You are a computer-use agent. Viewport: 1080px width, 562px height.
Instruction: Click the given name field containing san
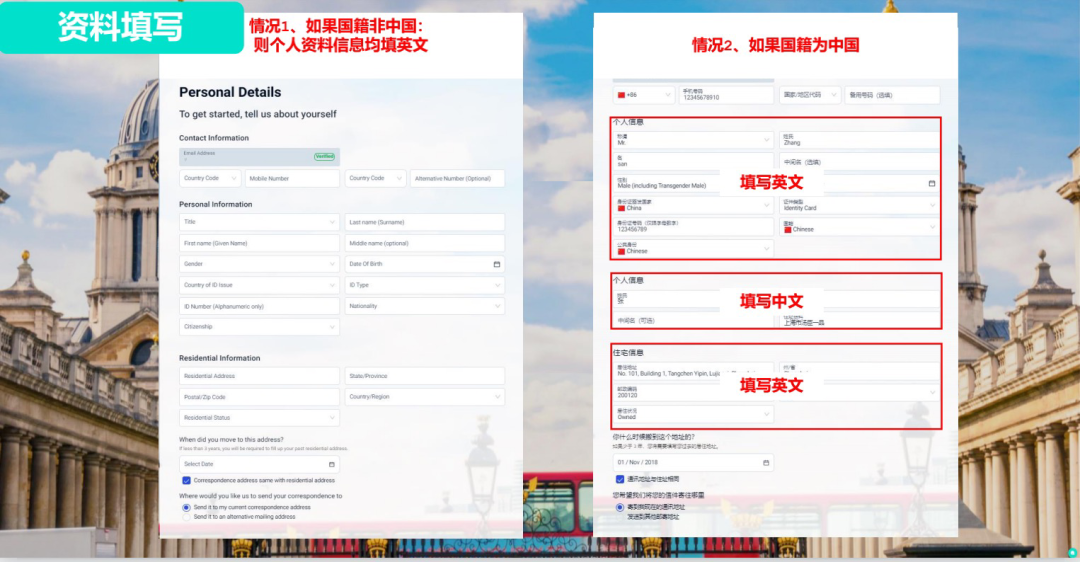693,161
